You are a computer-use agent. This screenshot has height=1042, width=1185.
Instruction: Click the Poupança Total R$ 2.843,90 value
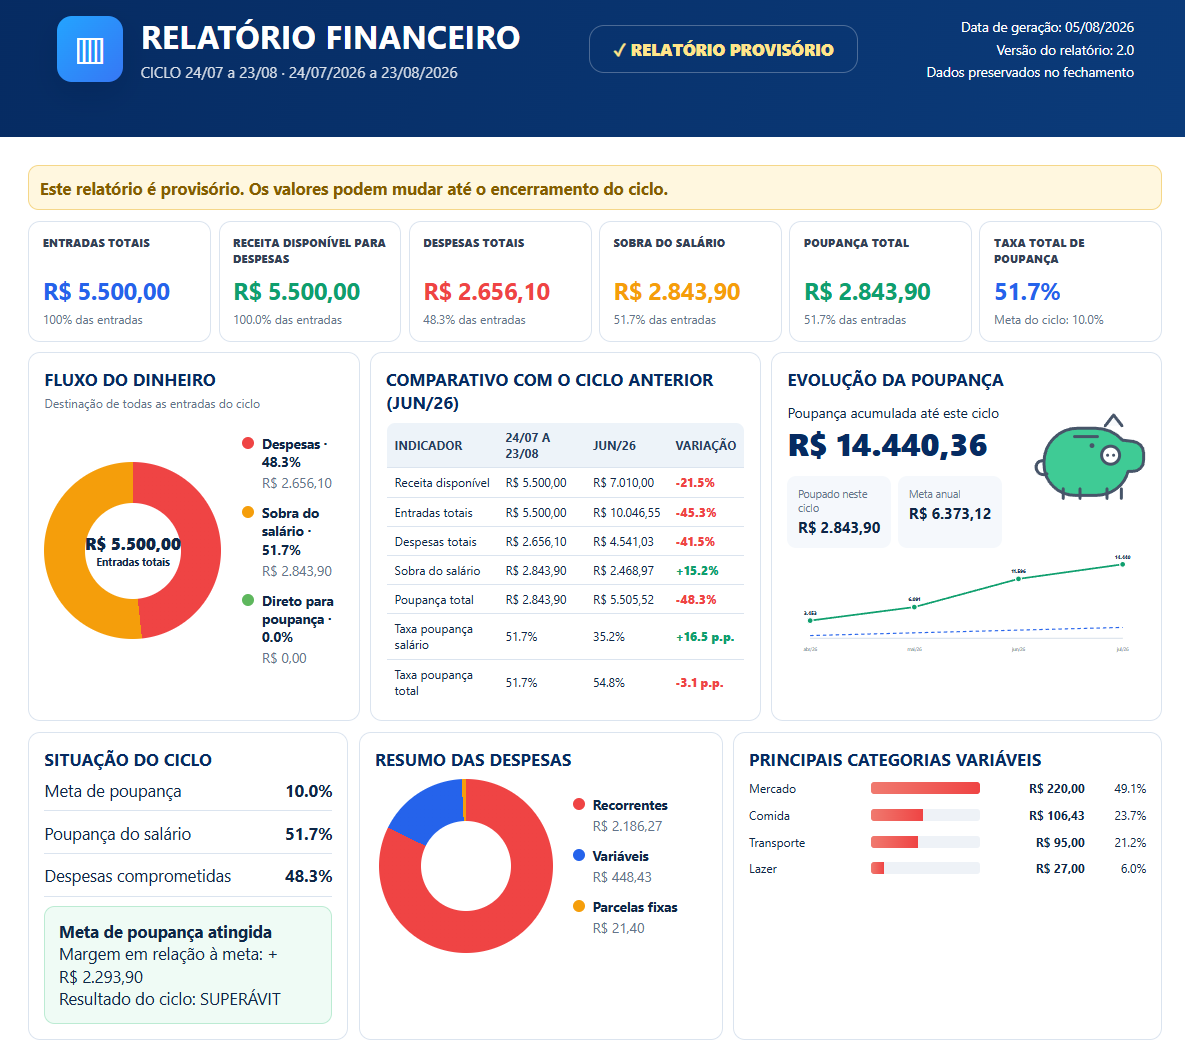(867, 292)
